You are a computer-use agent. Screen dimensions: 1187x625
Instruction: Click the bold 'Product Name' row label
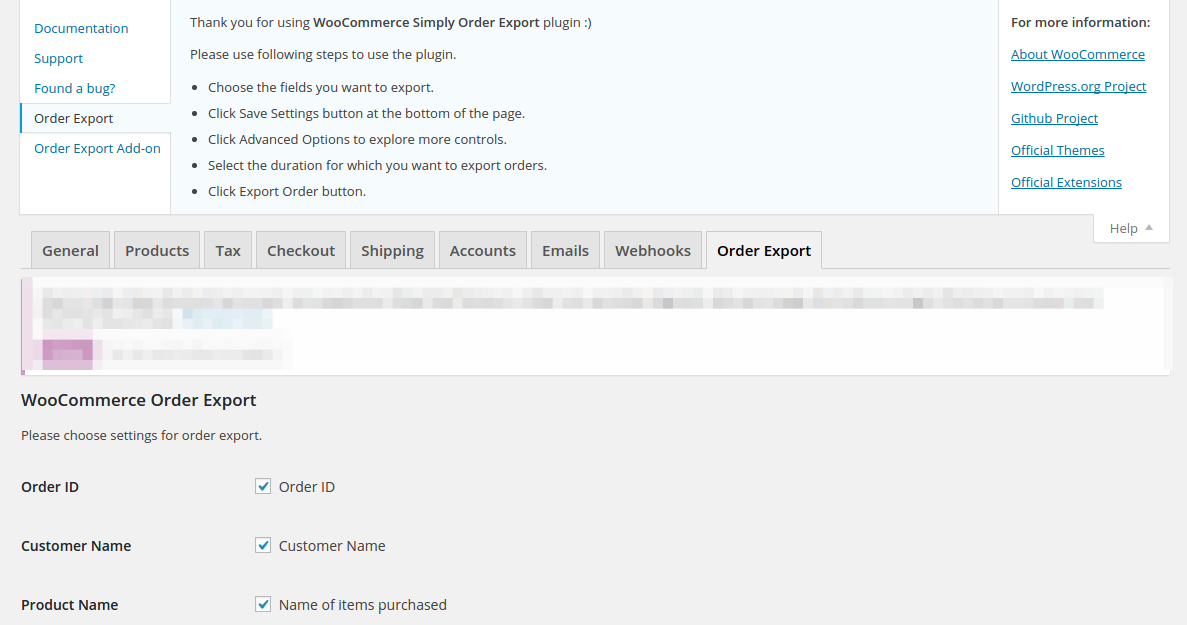pyautogui.click(x=70, y=605)
